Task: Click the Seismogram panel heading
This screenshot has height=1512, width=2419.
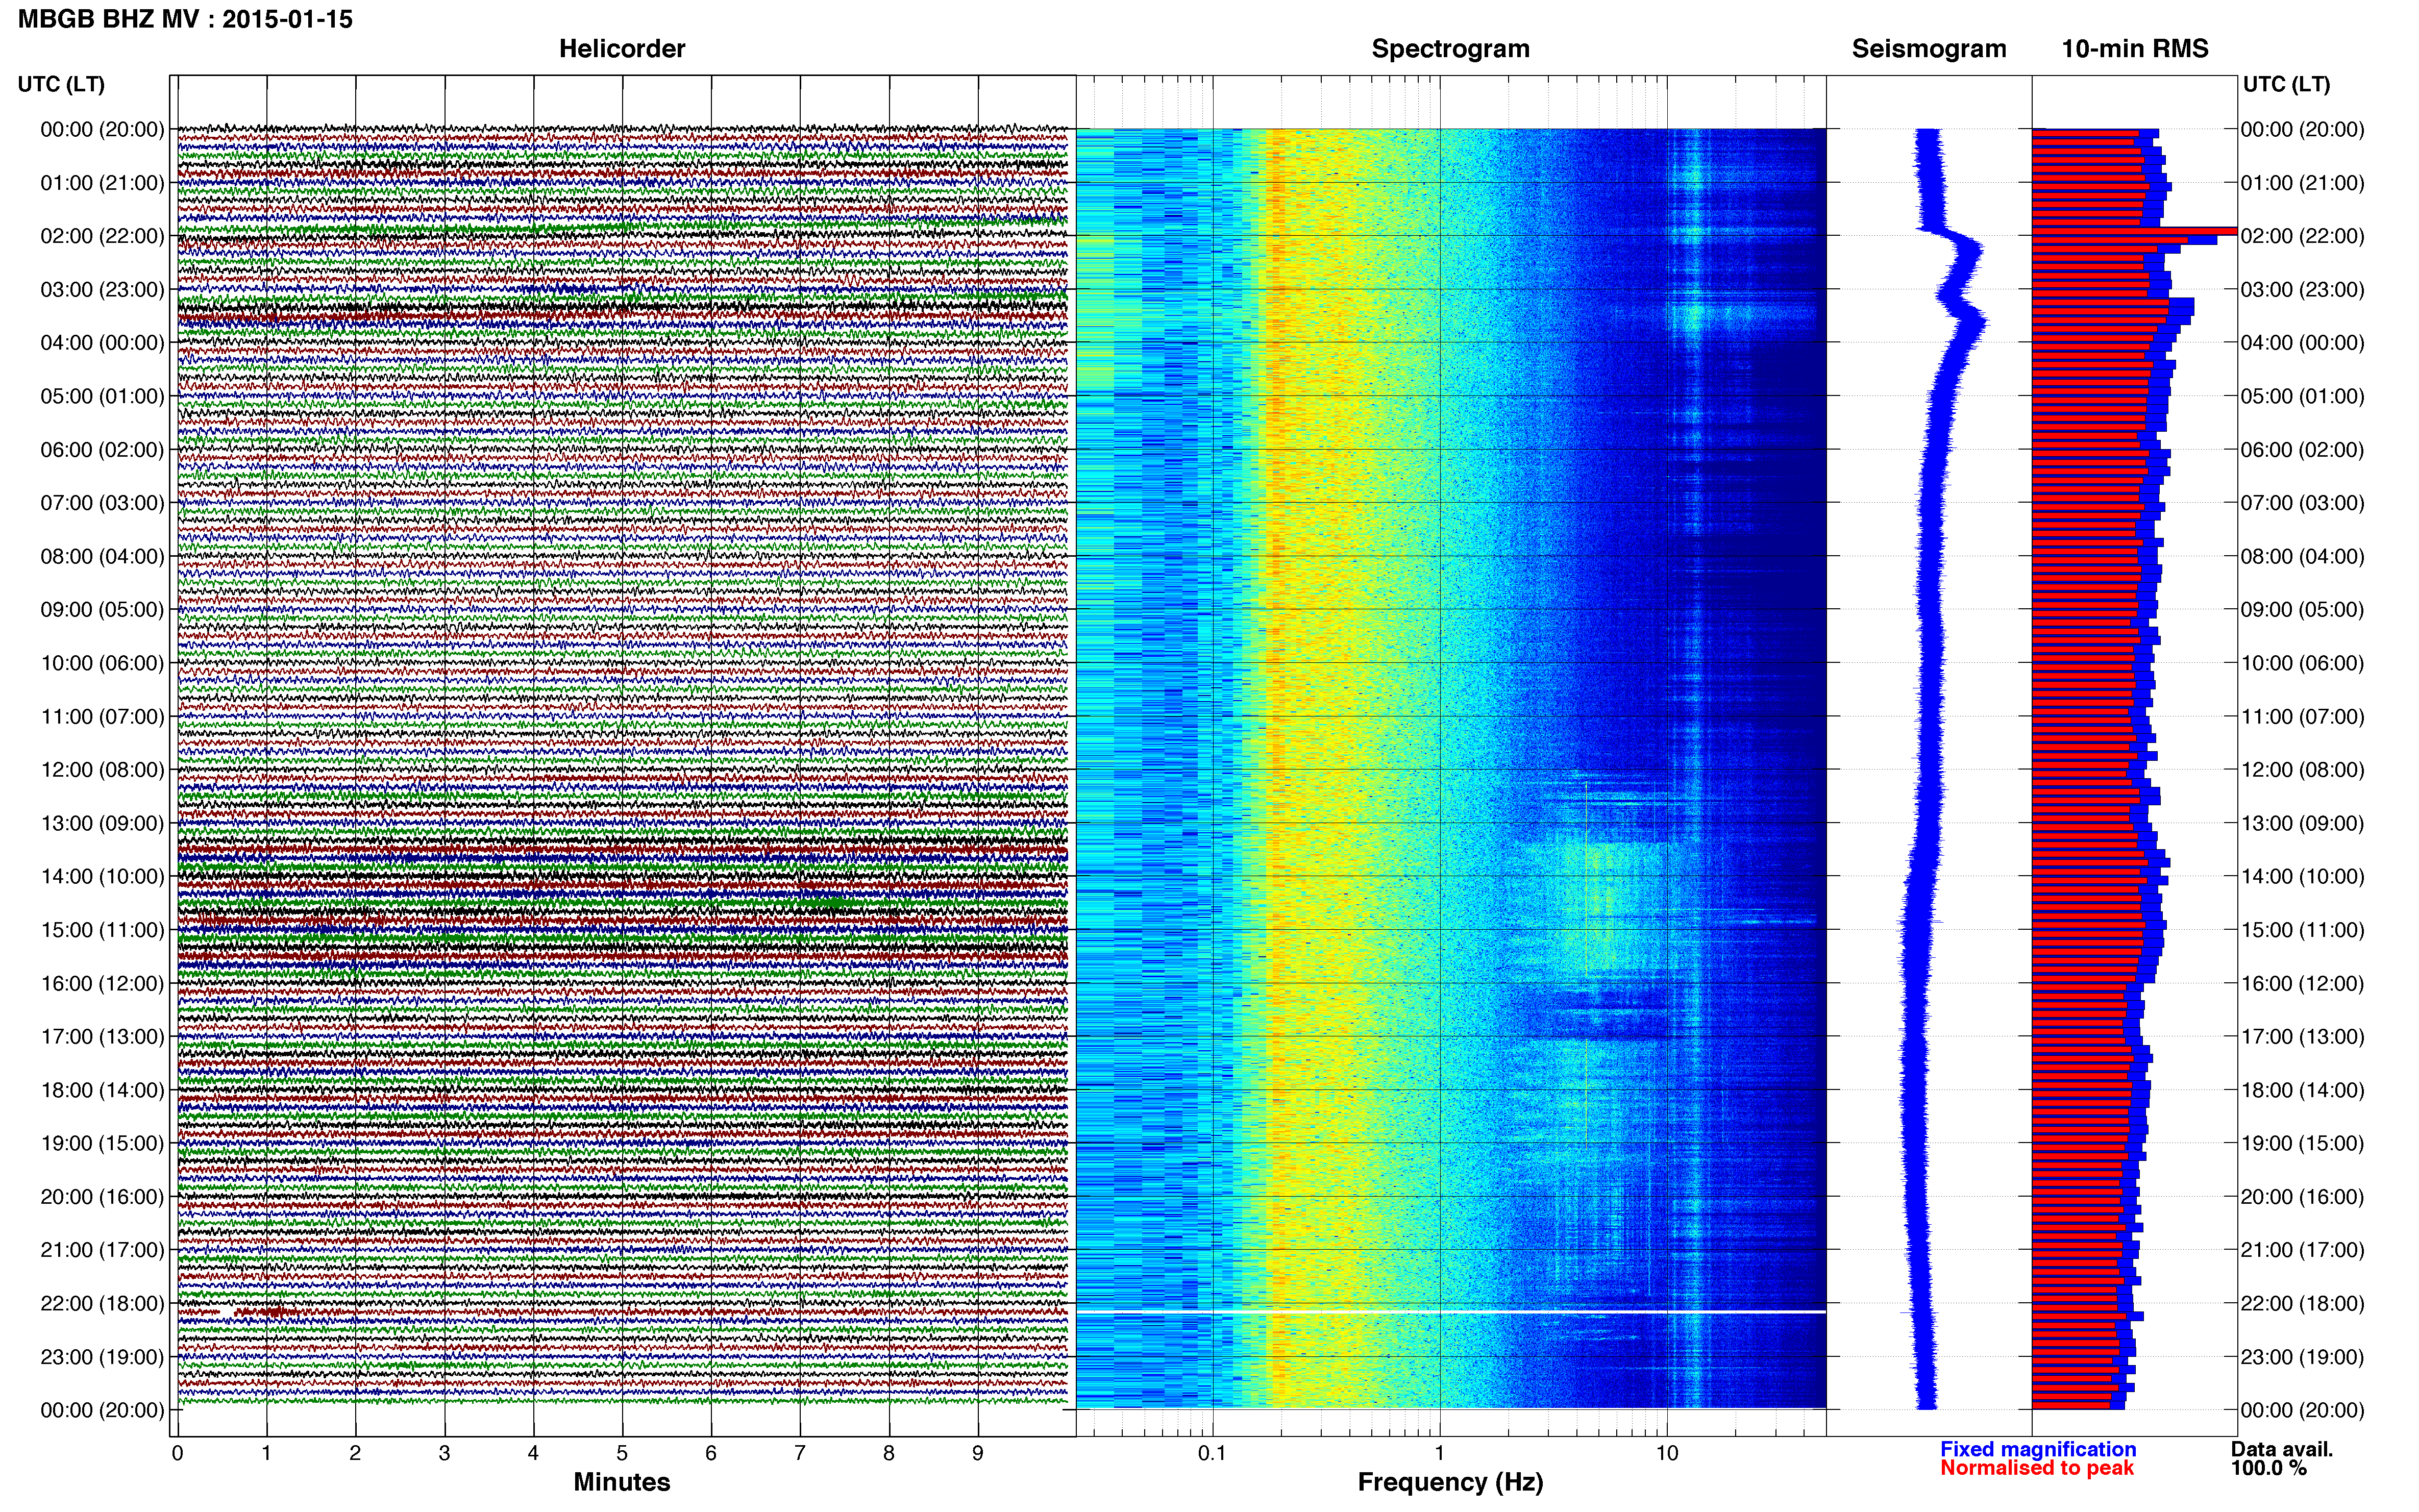Action: point(1929,49)
